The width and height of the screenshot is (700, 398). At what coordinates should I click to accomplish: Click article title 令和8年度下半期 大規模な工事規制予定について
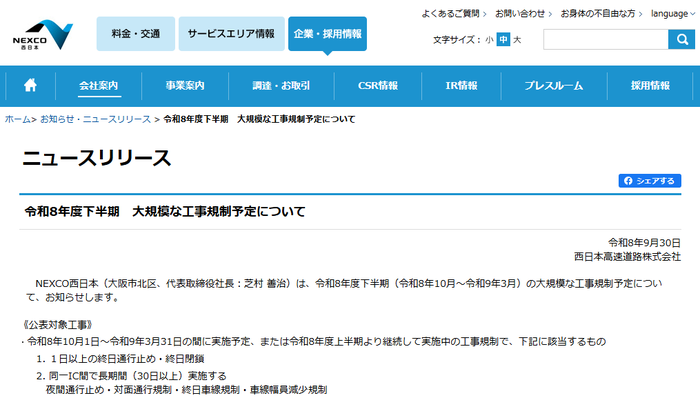pyautogui.click(x=165, y=211)
